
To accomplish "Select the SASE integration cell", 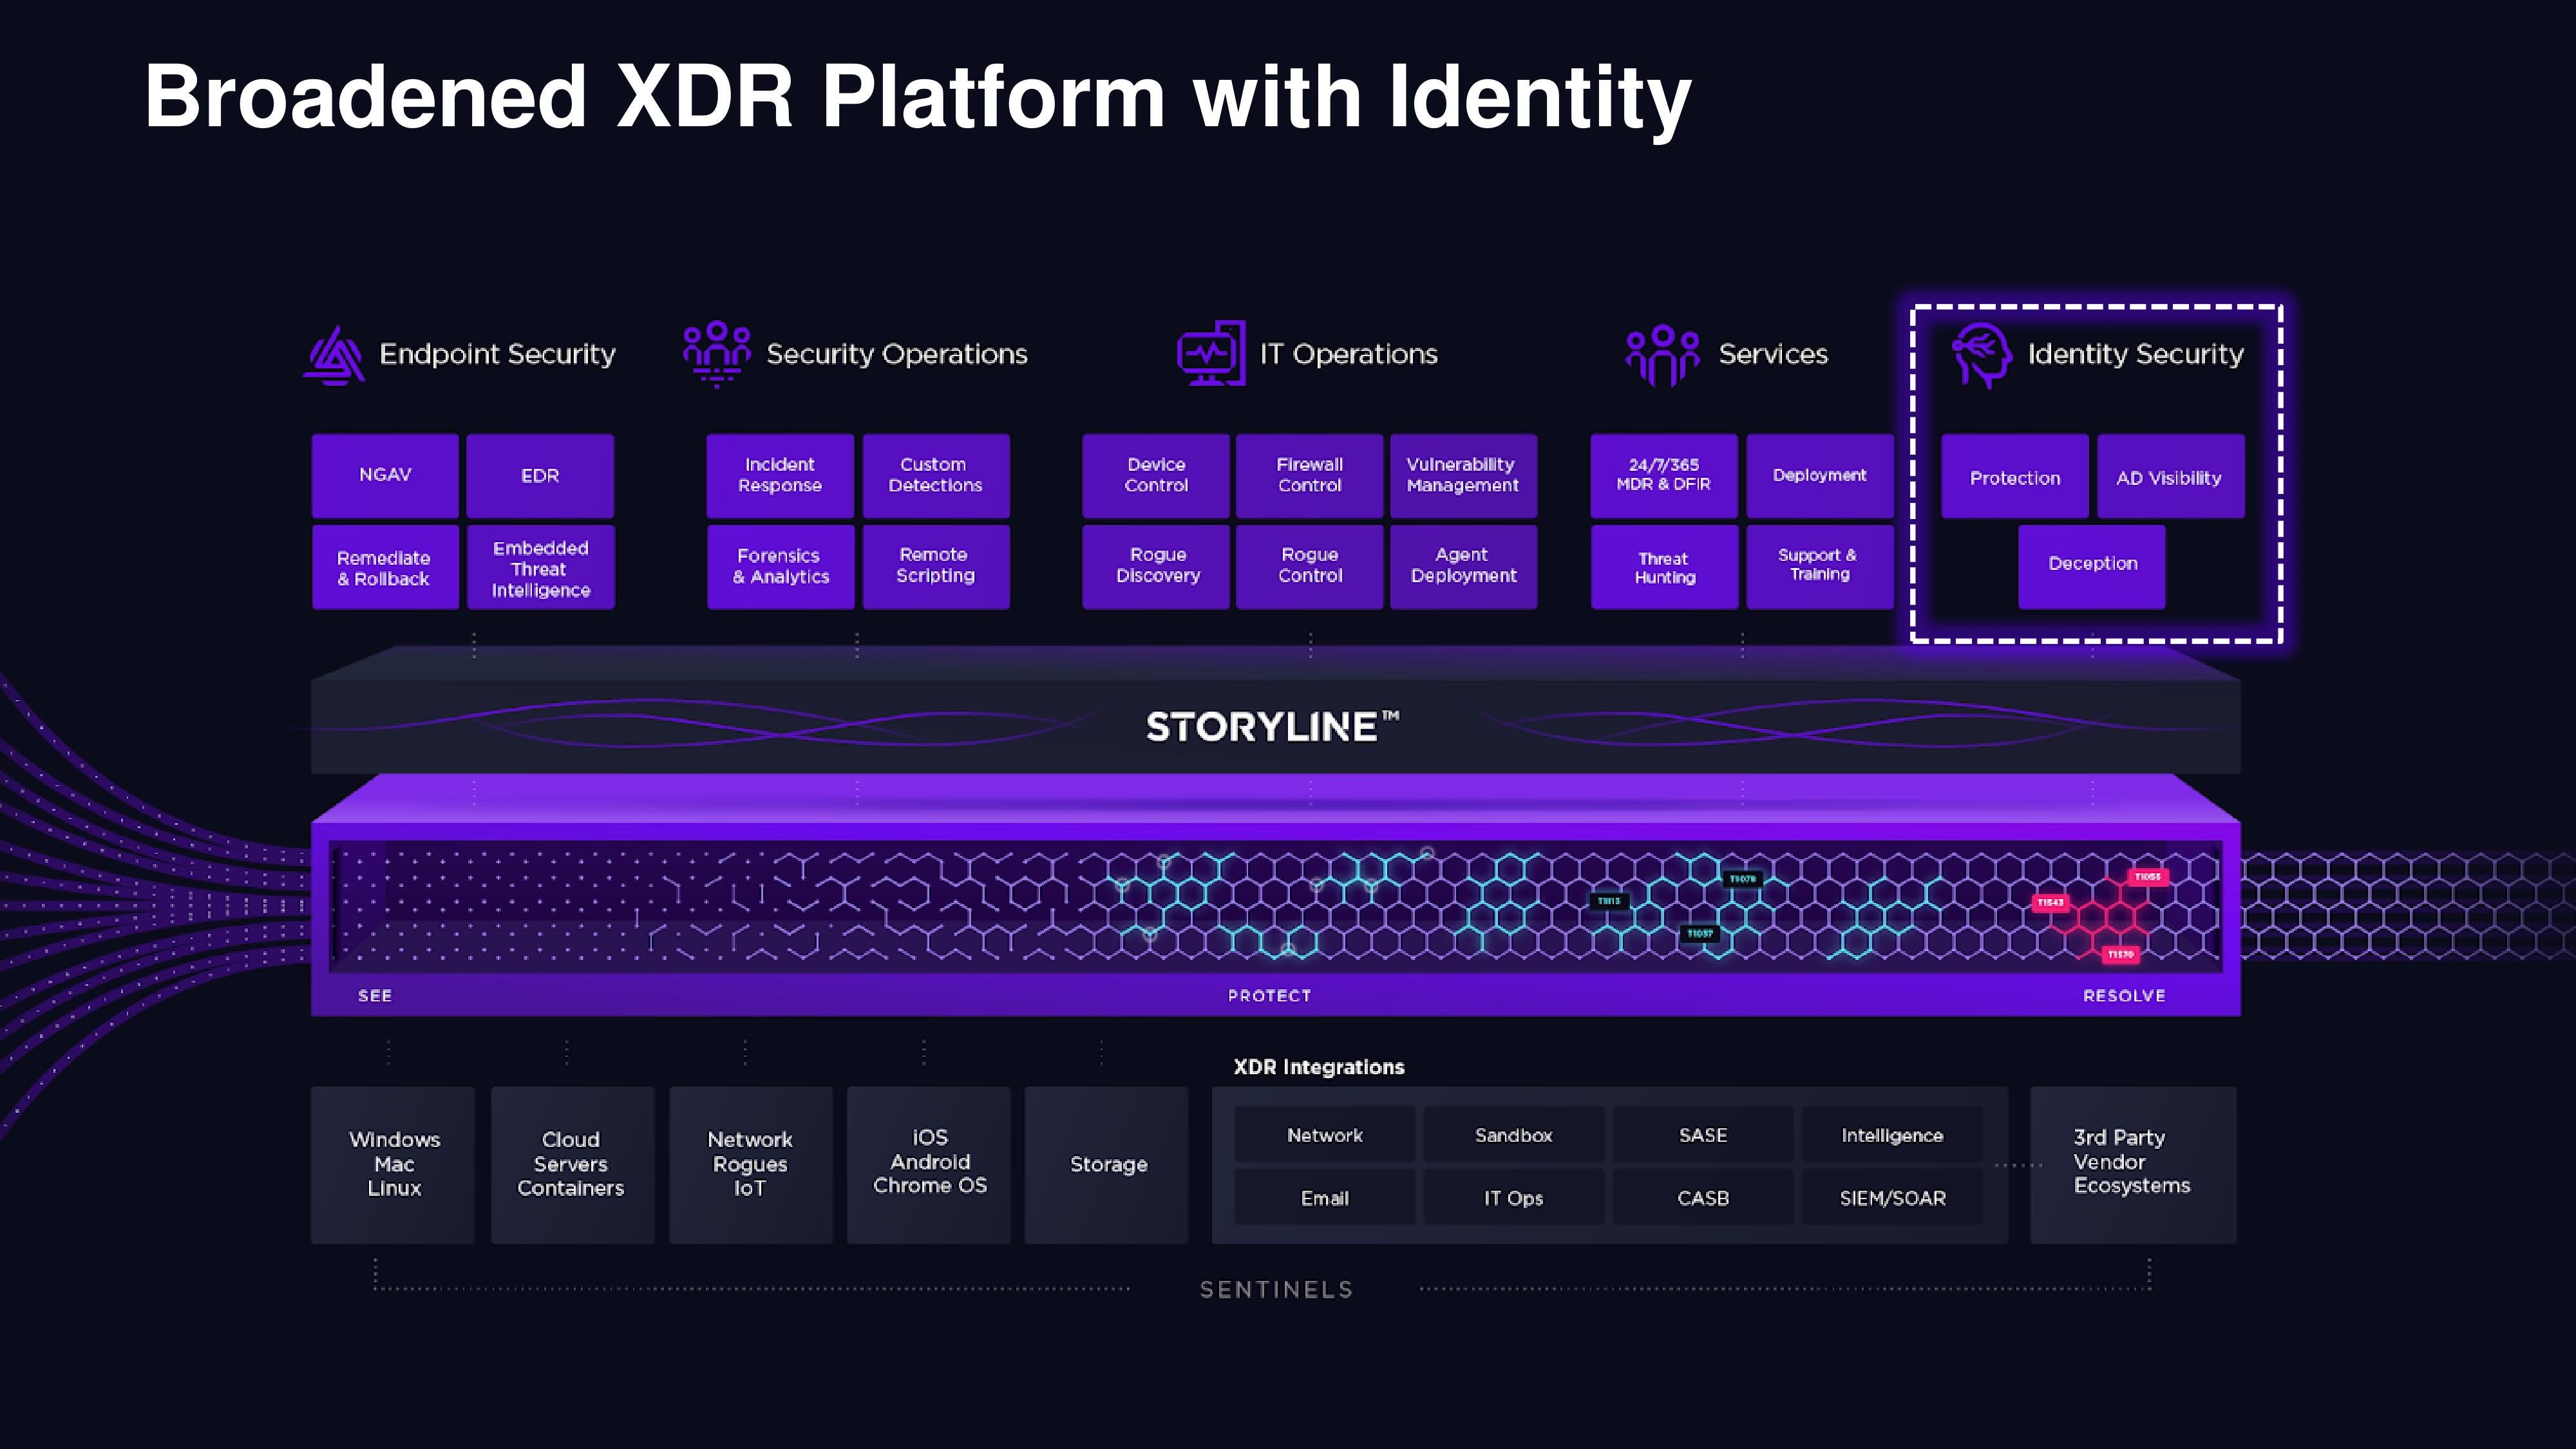I will click(x=1703, y=1135).
